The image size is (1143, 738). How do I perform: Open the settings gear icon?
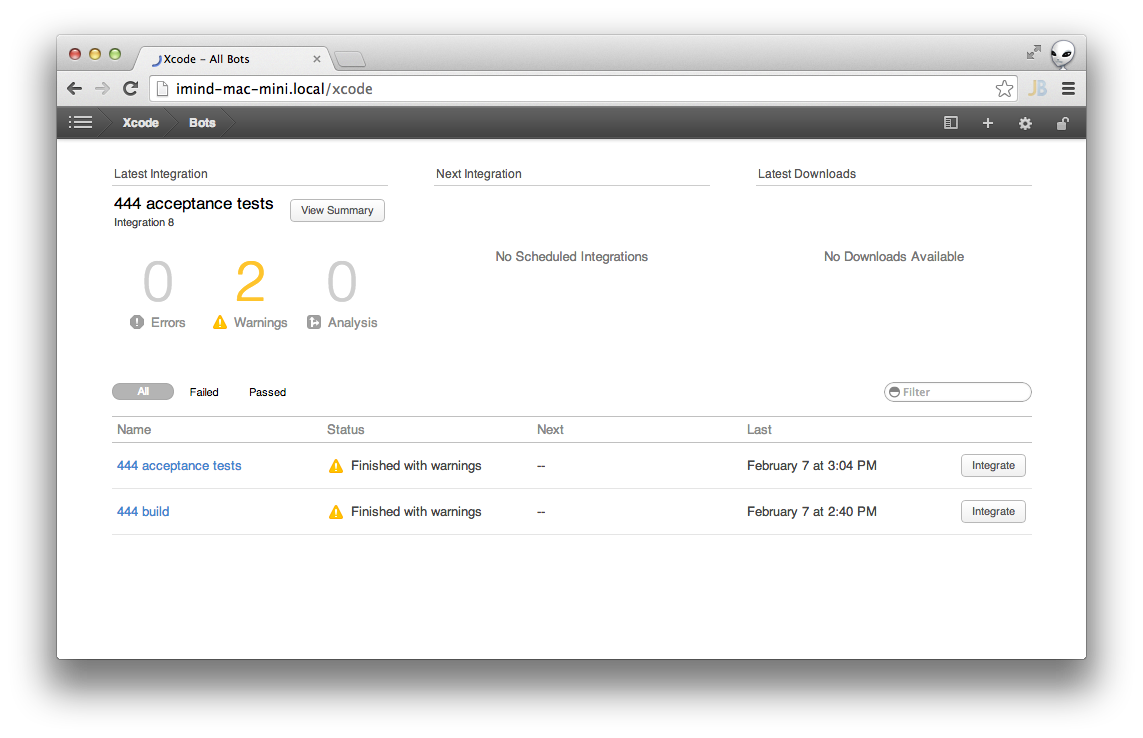(x=1025, y=123)
